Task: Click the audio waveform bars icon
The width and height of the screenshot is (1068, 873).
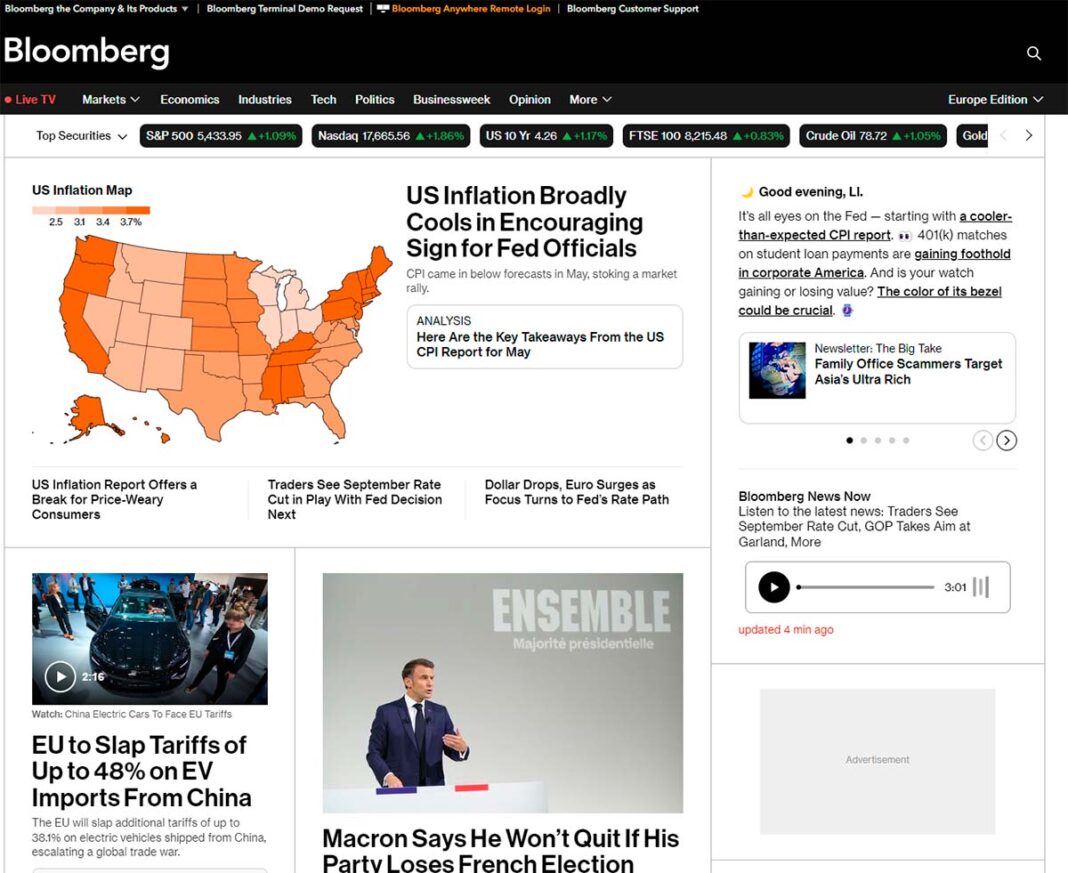Action: (981, 587)
